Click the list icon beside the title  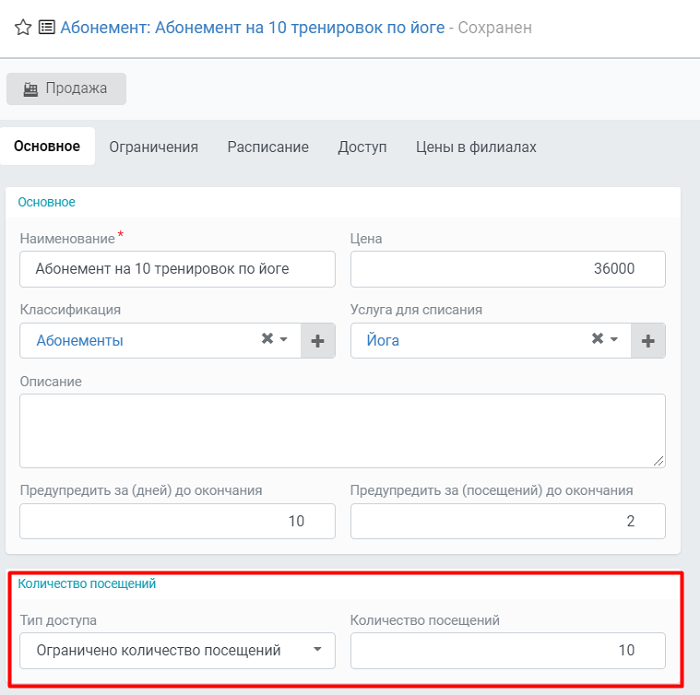click(x=47, y=27)
